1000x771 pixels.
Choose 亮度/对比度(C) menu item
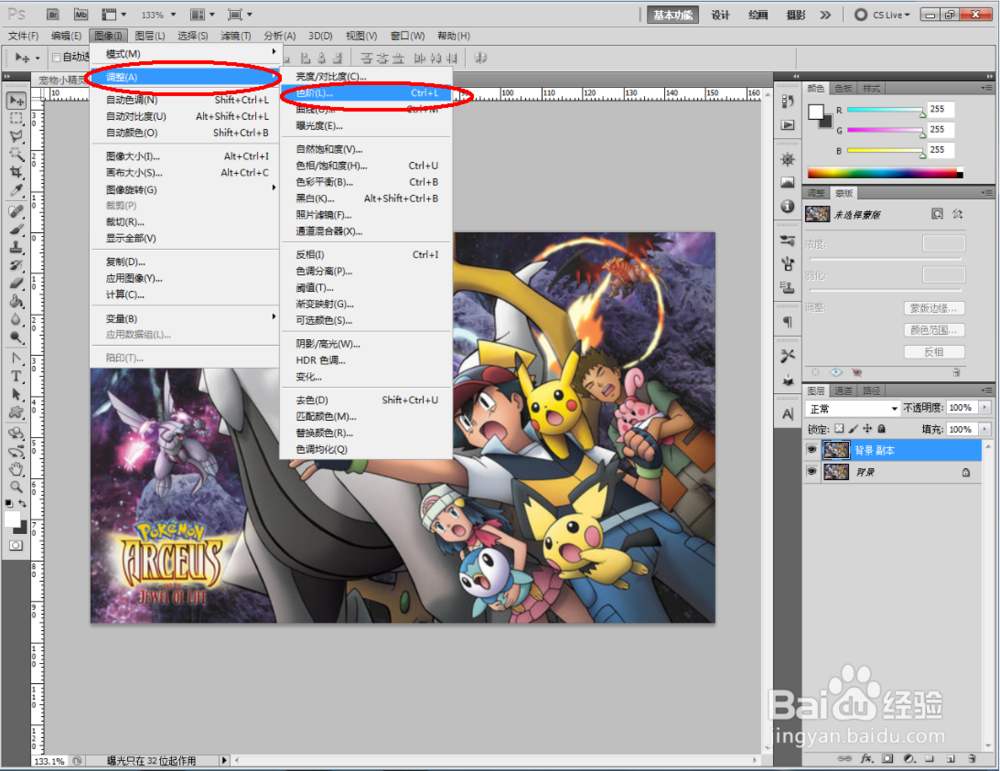(366, 77)
